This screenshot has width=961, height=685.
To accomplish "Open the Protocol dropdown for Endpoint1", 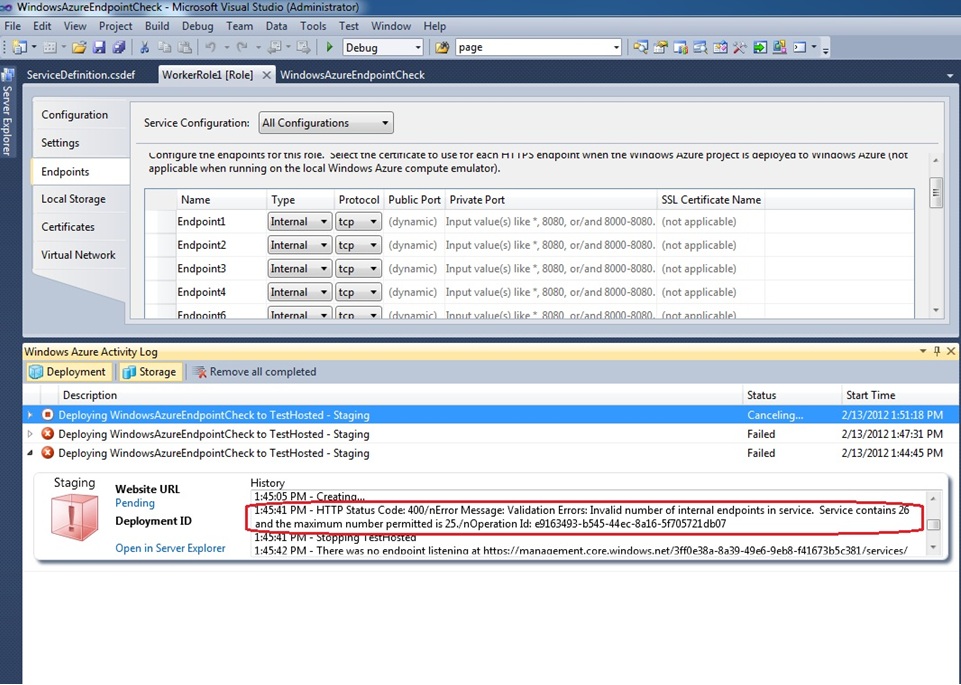I will coord(359,222).
